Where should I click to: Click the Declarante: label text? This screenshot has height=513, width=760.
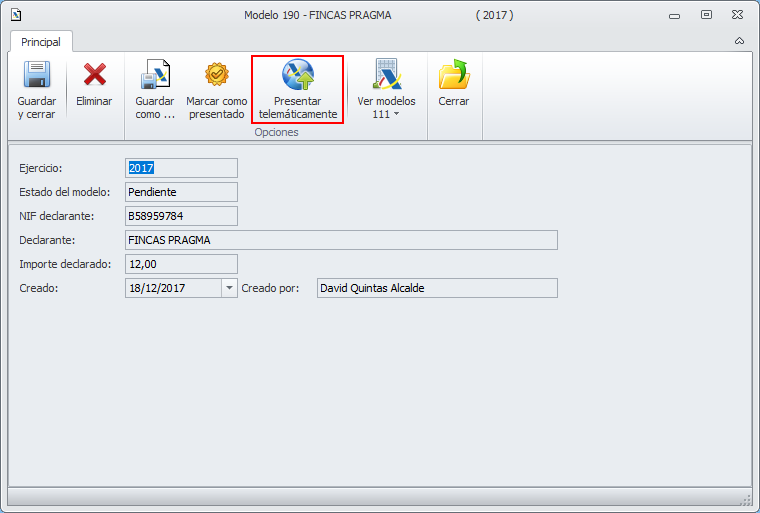pyautogui.click(x=47, y=240)
